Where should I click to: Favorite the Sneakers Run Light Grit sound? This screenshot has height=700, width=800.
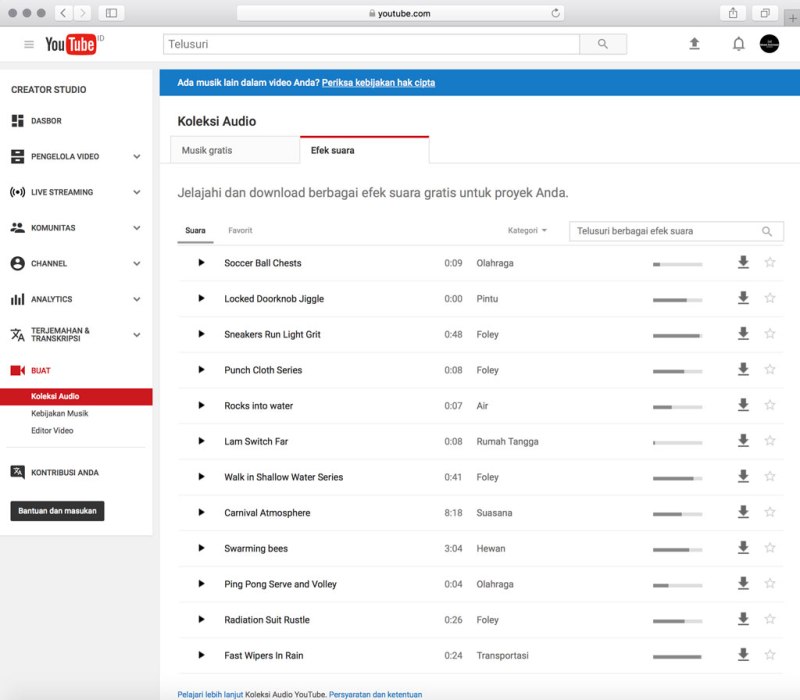click(770, 334)
